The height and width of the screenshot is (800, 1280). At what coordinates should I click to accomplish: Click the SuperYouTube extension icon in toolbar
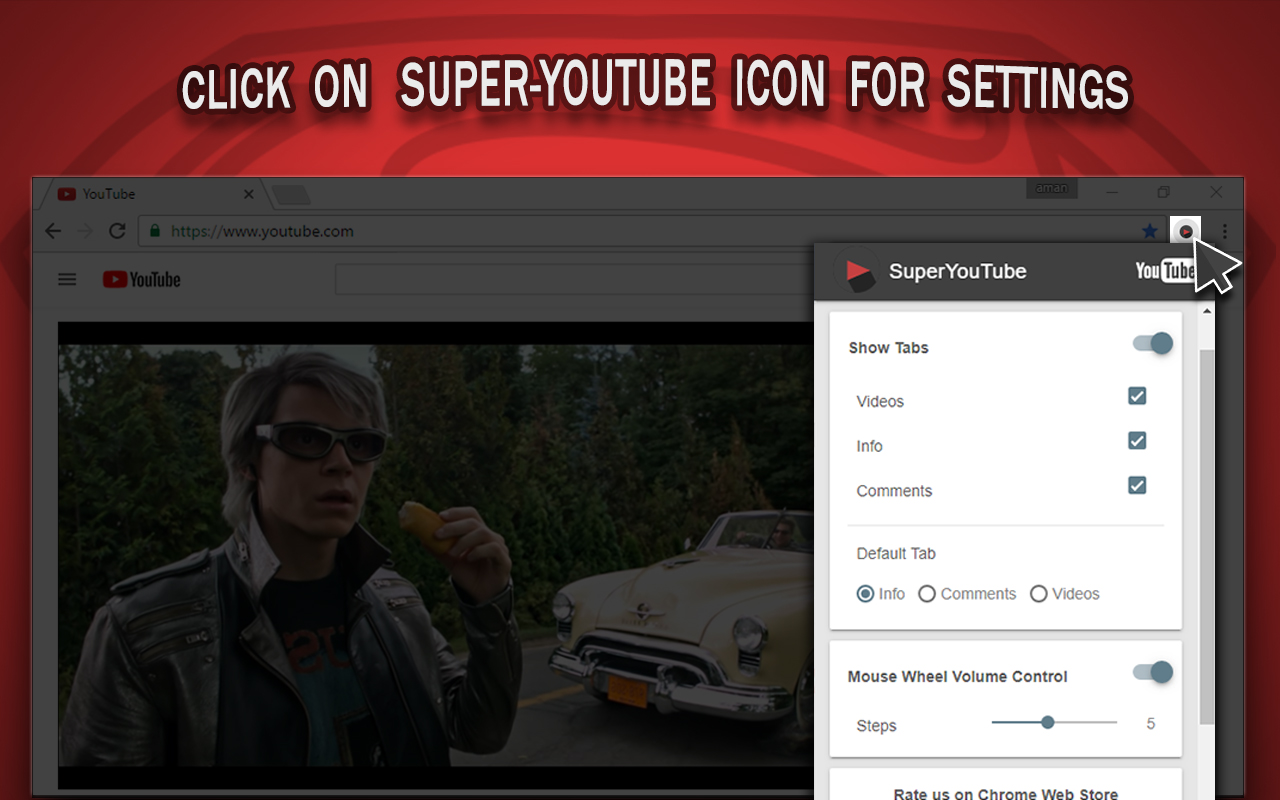coord(1186,231)
